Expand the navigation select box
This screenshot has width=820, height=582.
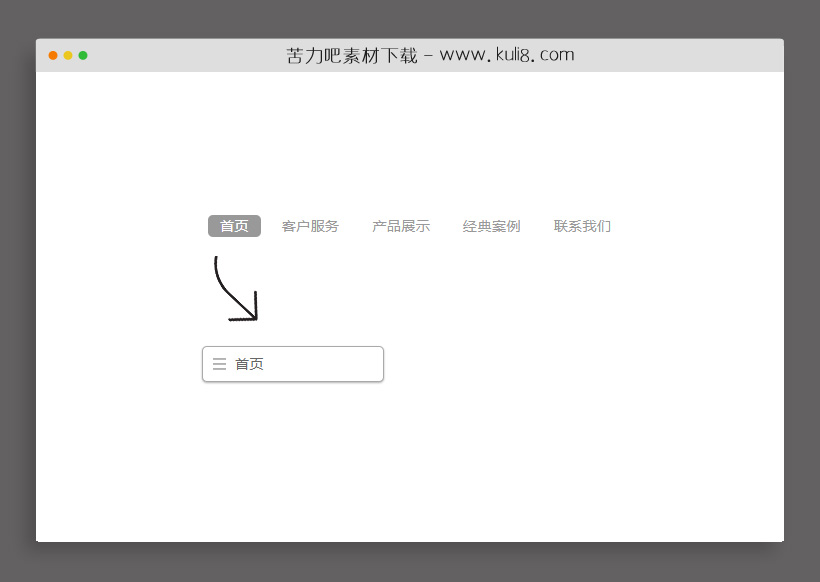click(292, 364)
